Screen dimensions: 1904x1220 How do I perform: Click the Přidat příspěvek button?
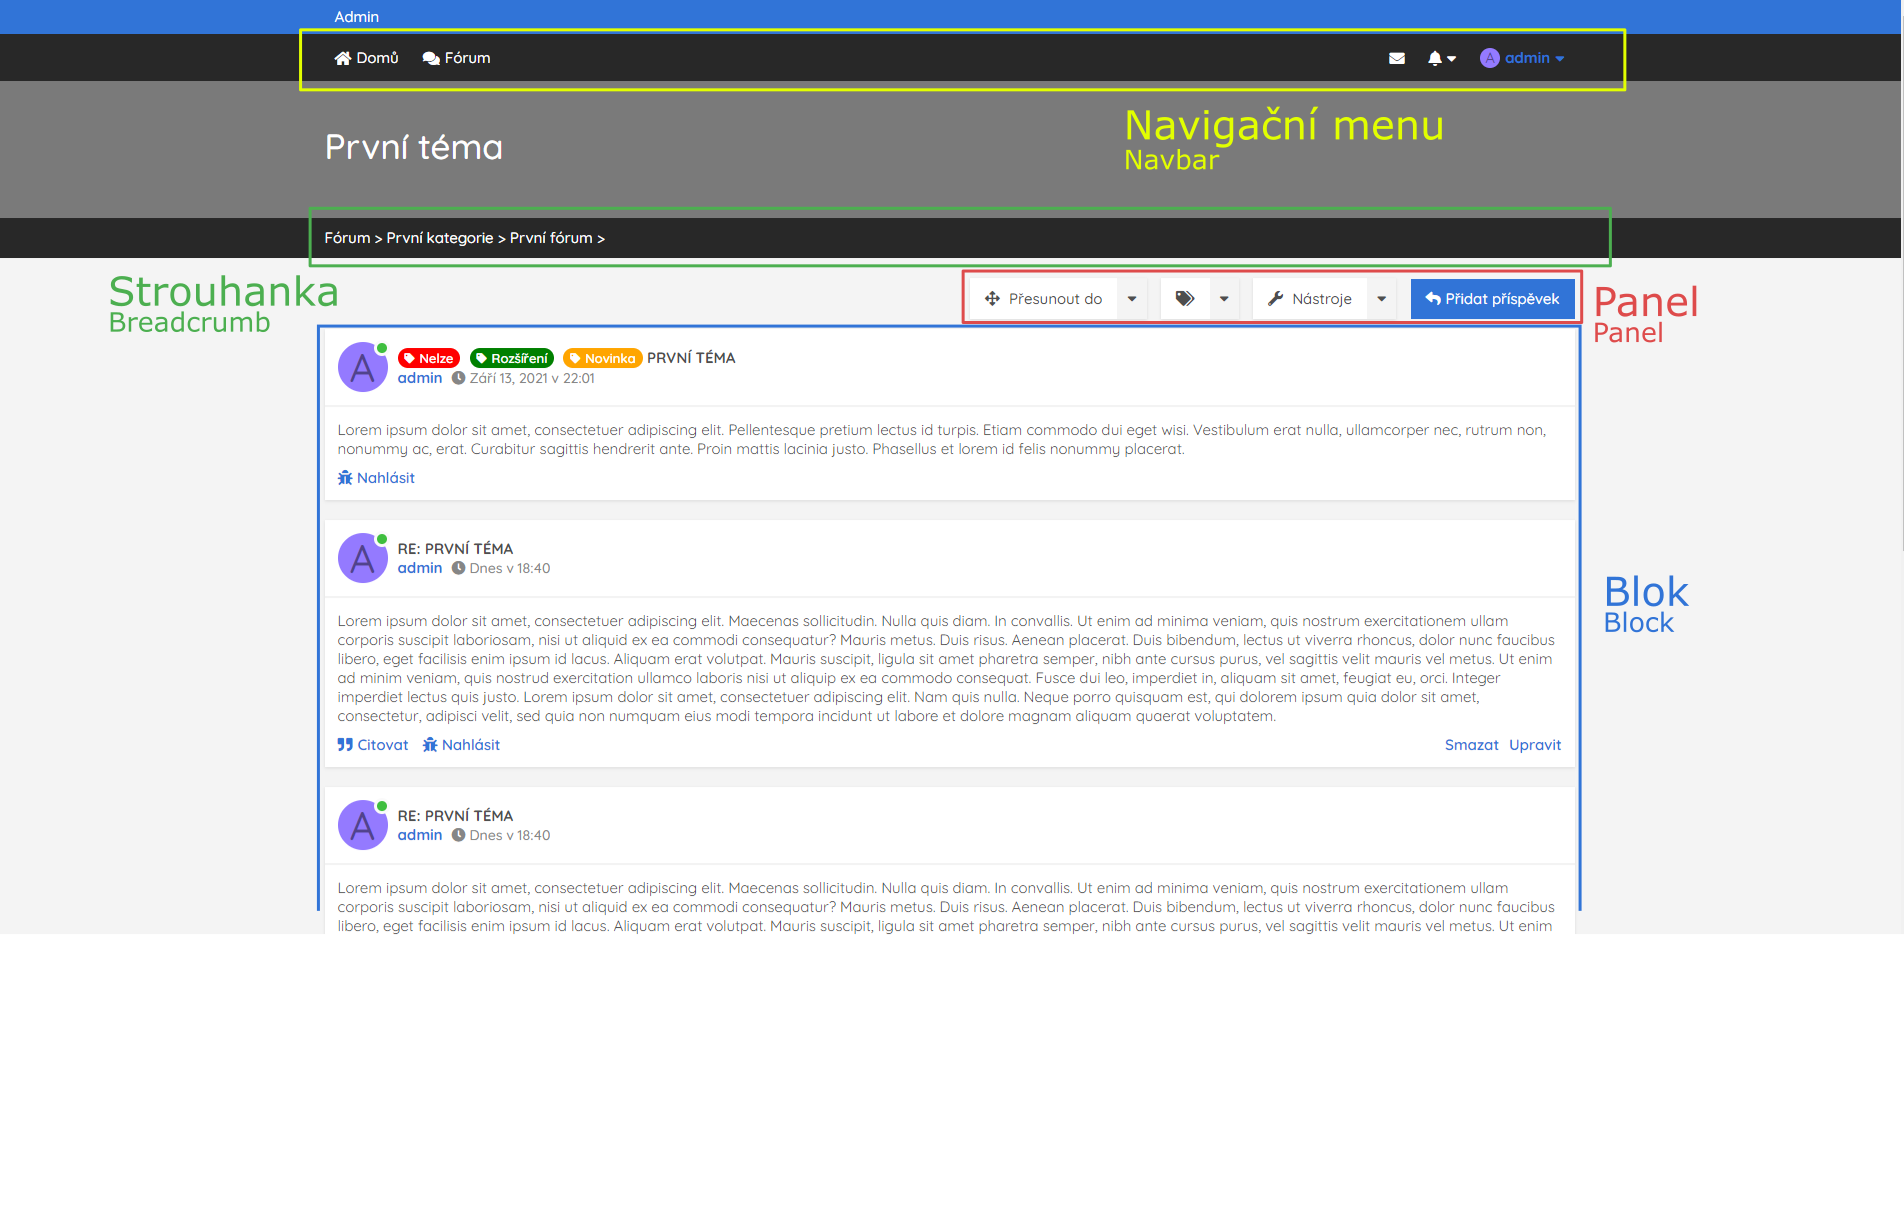1492,299
